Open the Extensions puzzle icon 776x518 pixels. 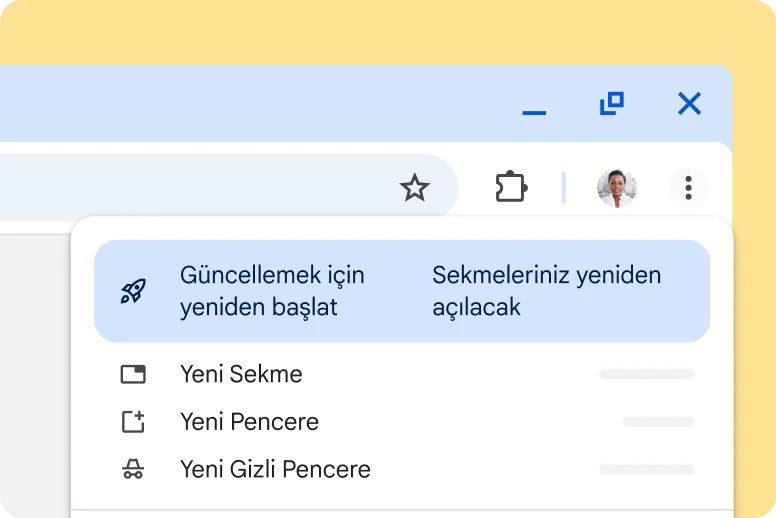pos(511,187)
